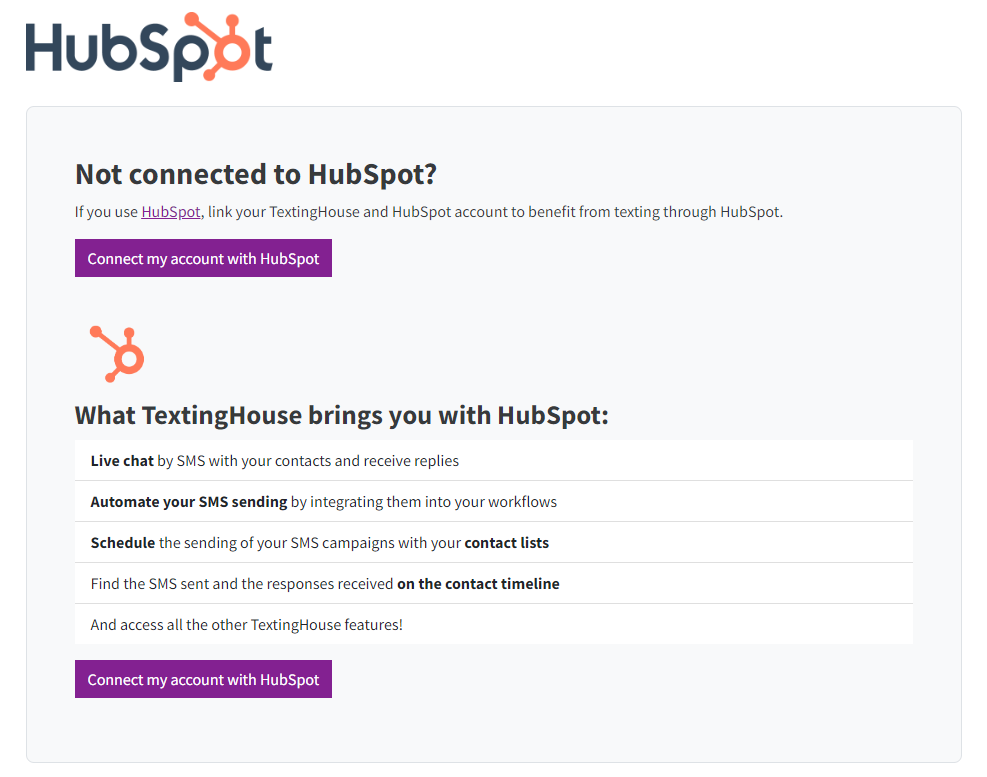Click the bold 'Live chat' text

(x=122, y=461)
